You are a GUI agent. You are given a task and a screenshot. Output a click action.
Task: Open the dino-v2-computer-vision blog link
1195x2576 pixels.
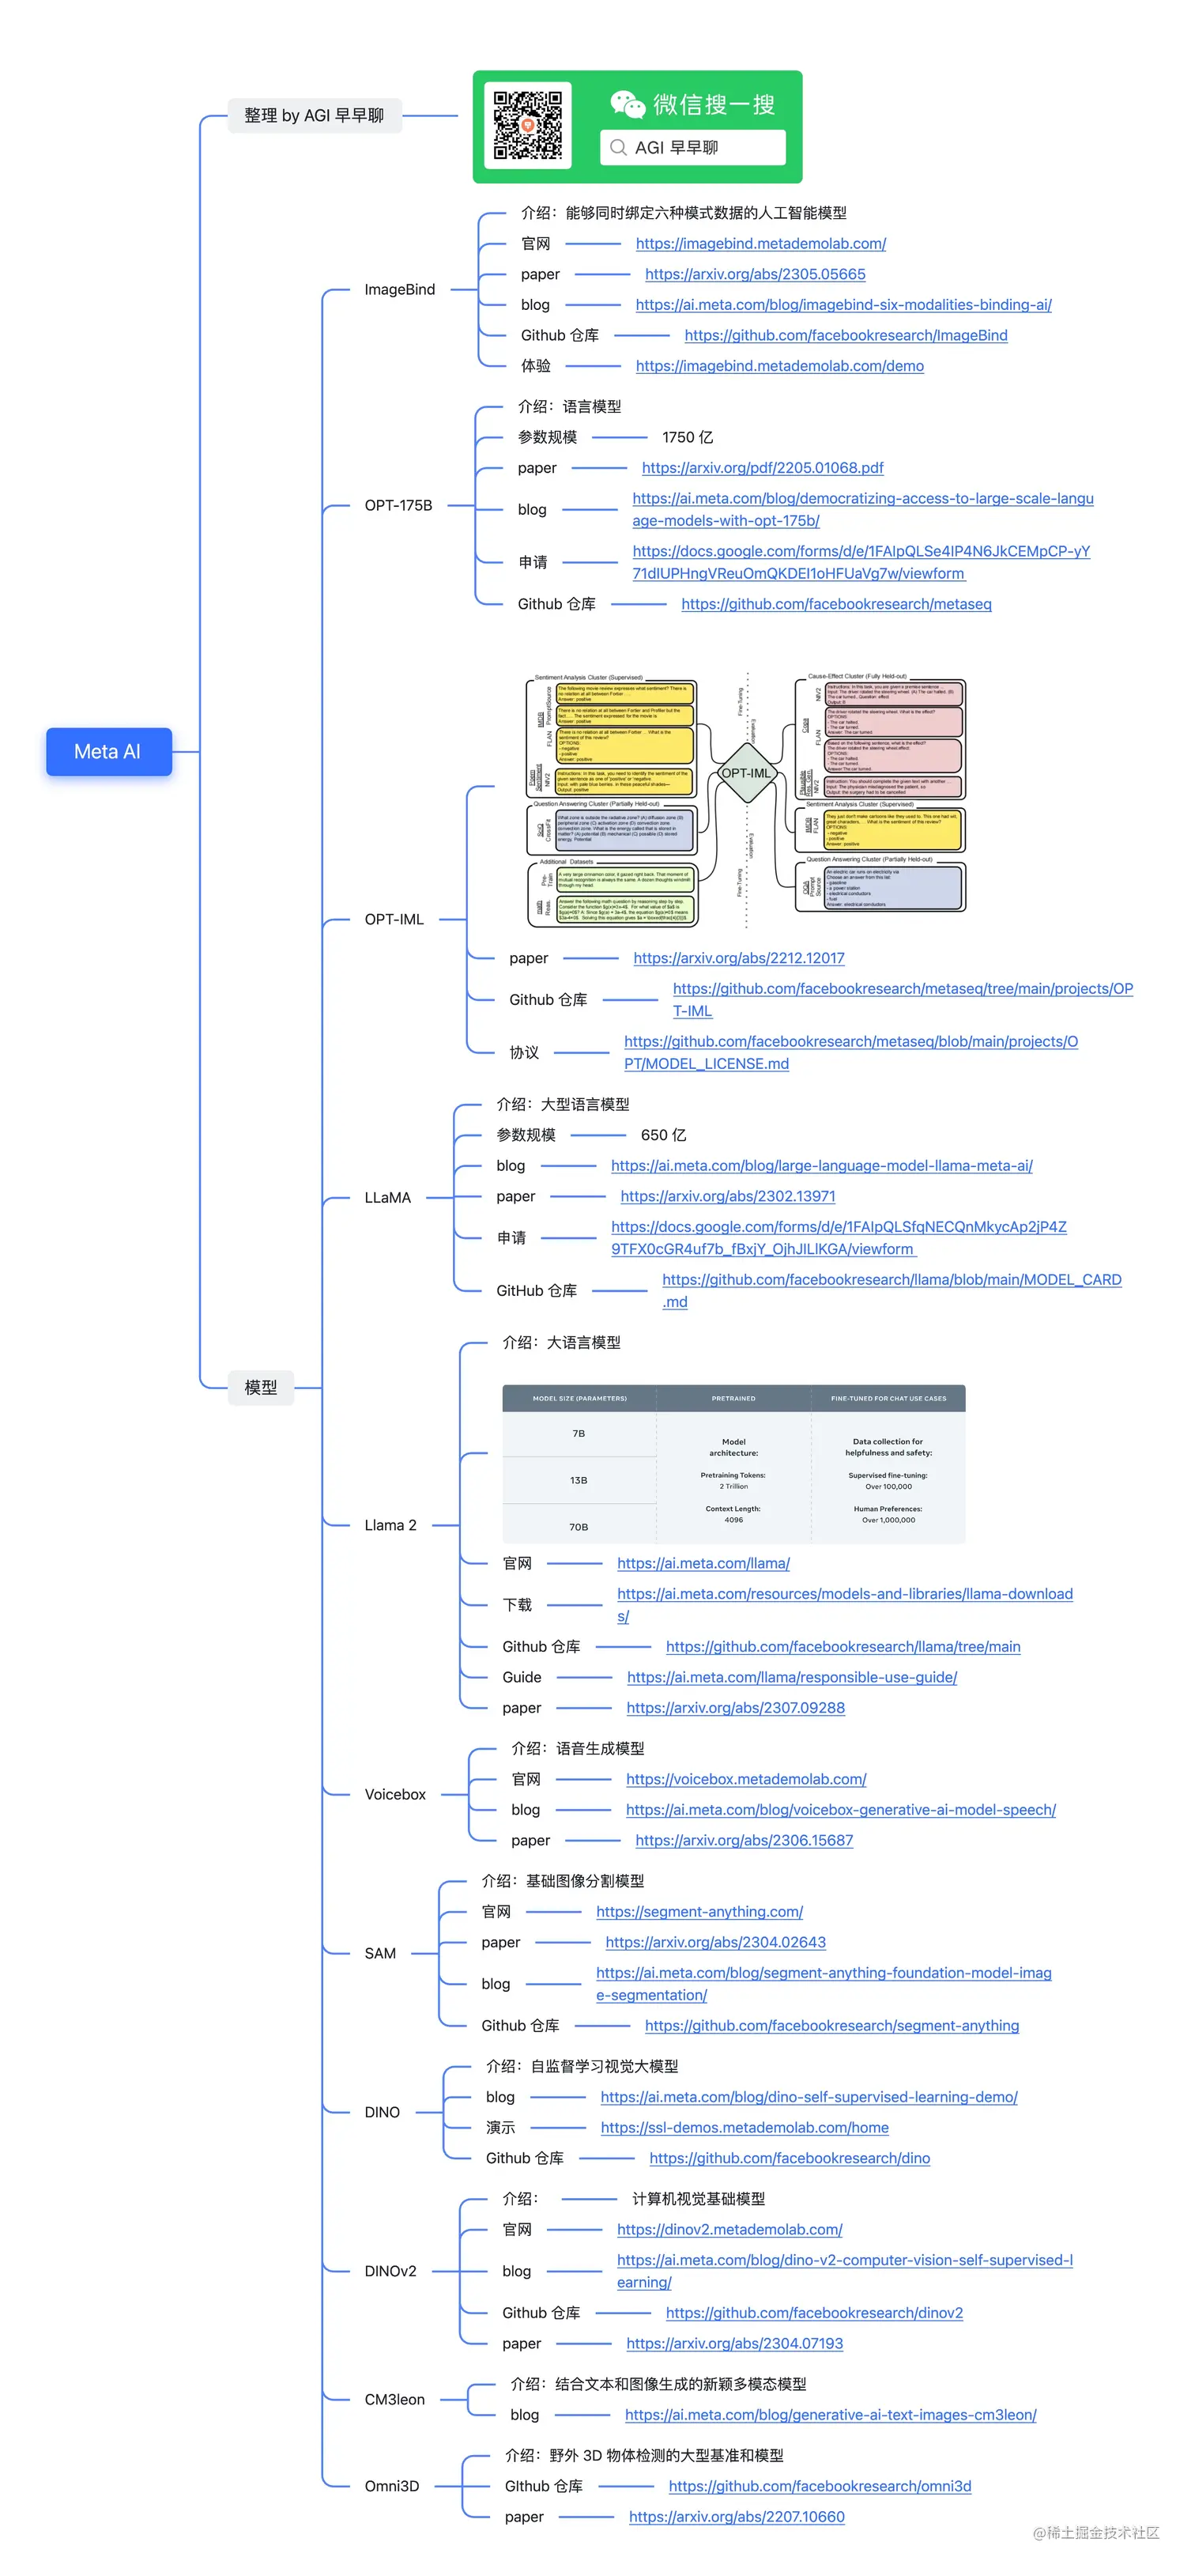point(845,2271)
